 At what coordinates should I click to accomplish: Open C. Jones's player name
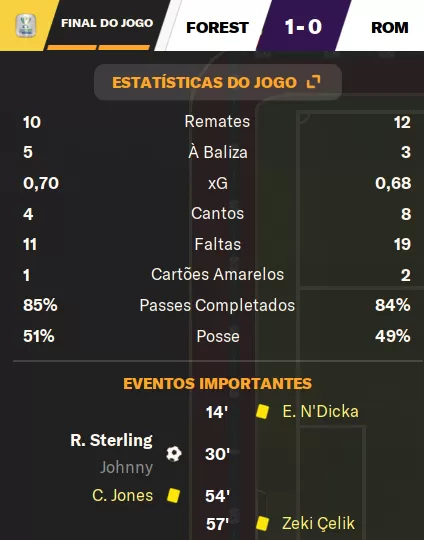tap(123, 496)
